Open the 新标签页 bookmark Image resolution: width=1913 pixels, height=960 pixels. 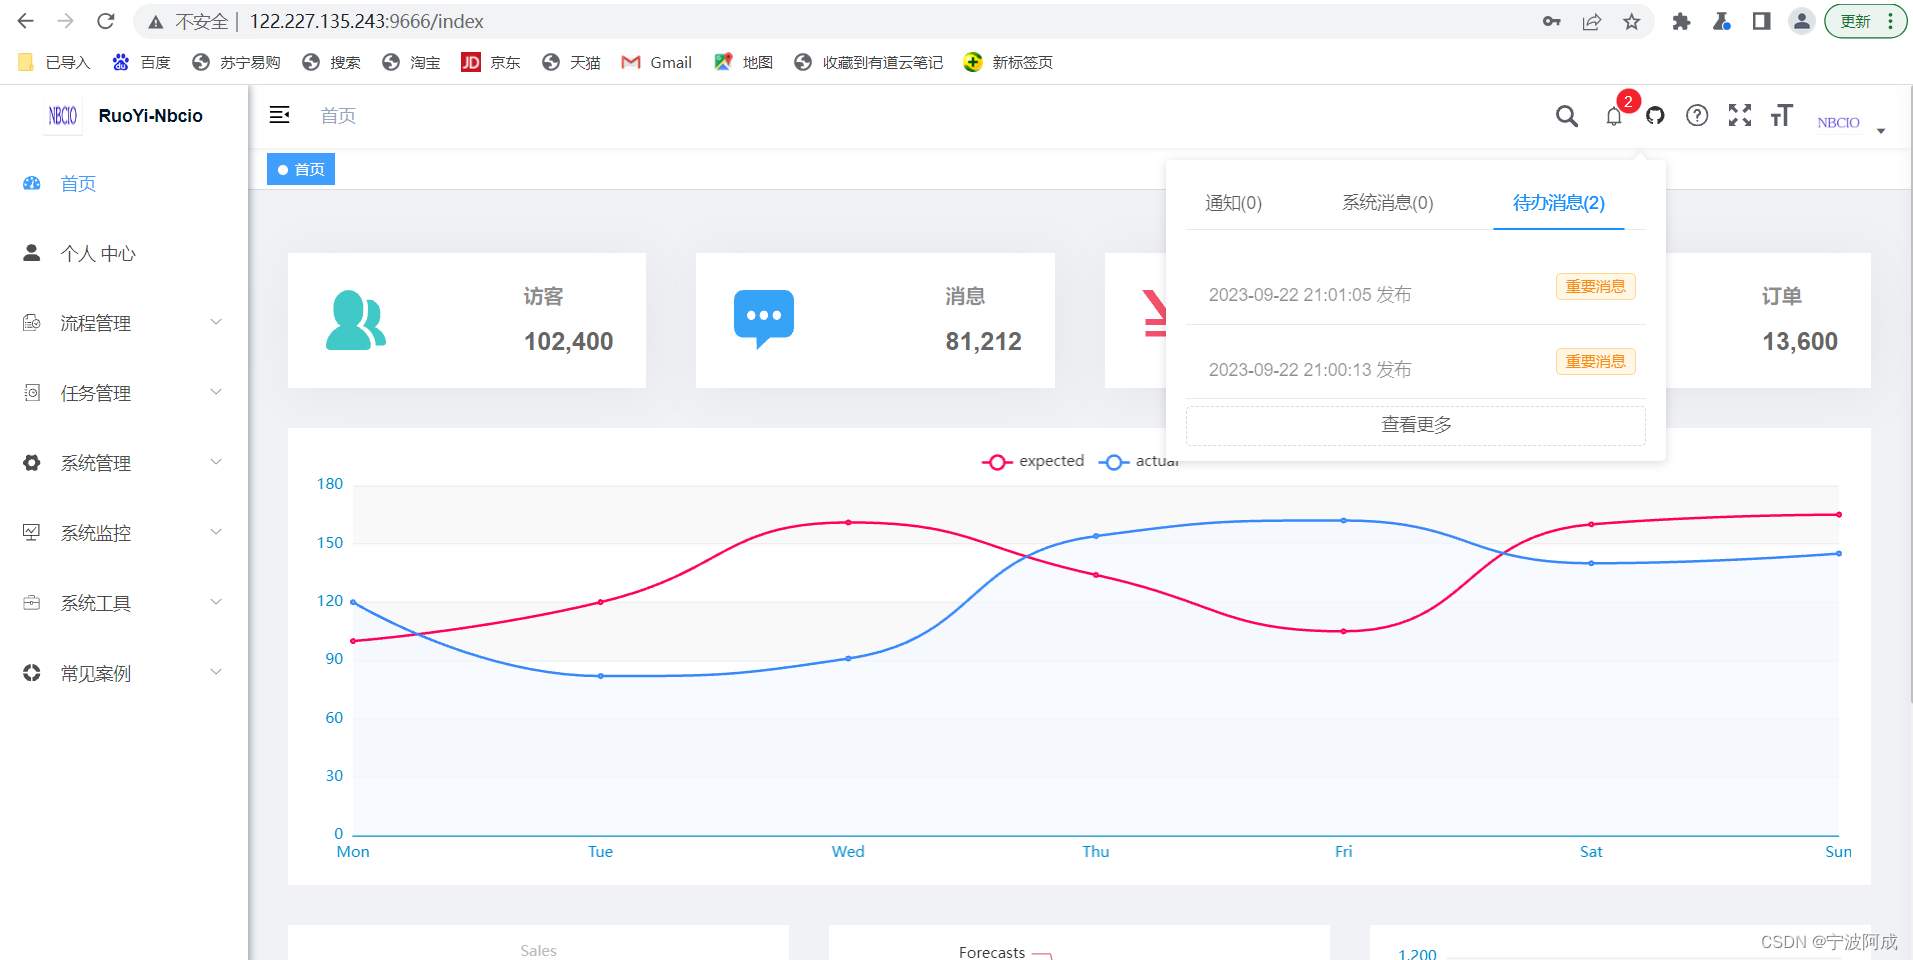(x=1008, y=62)
